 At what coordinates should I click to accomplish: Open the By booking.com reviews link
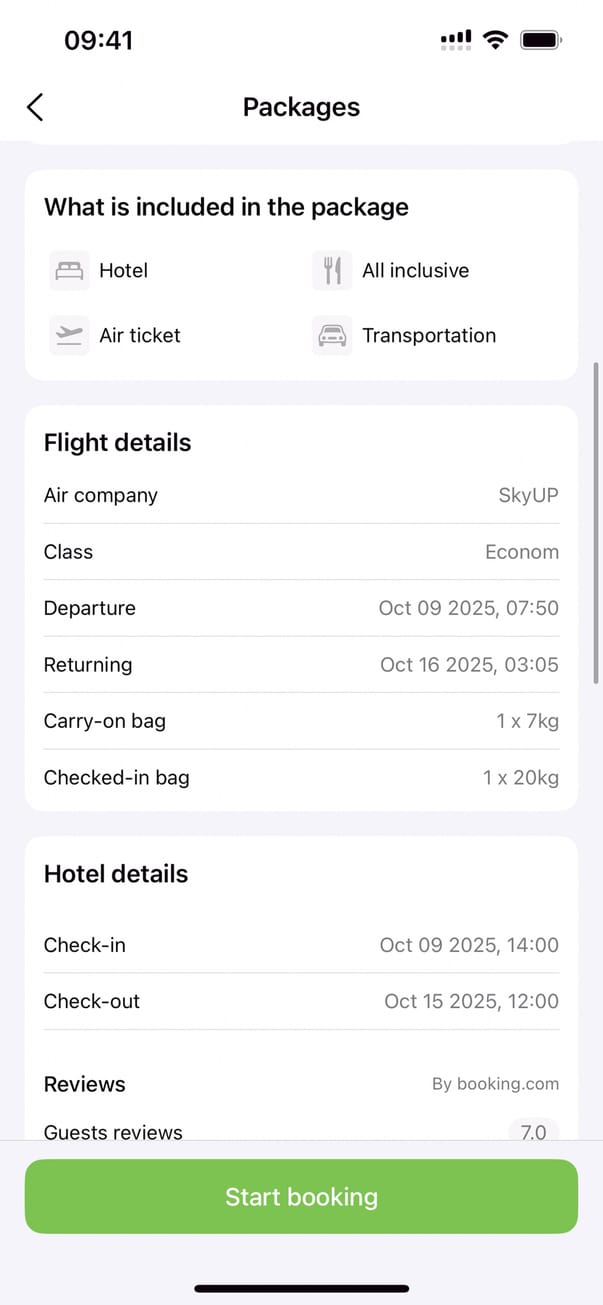coord(495,1084)
